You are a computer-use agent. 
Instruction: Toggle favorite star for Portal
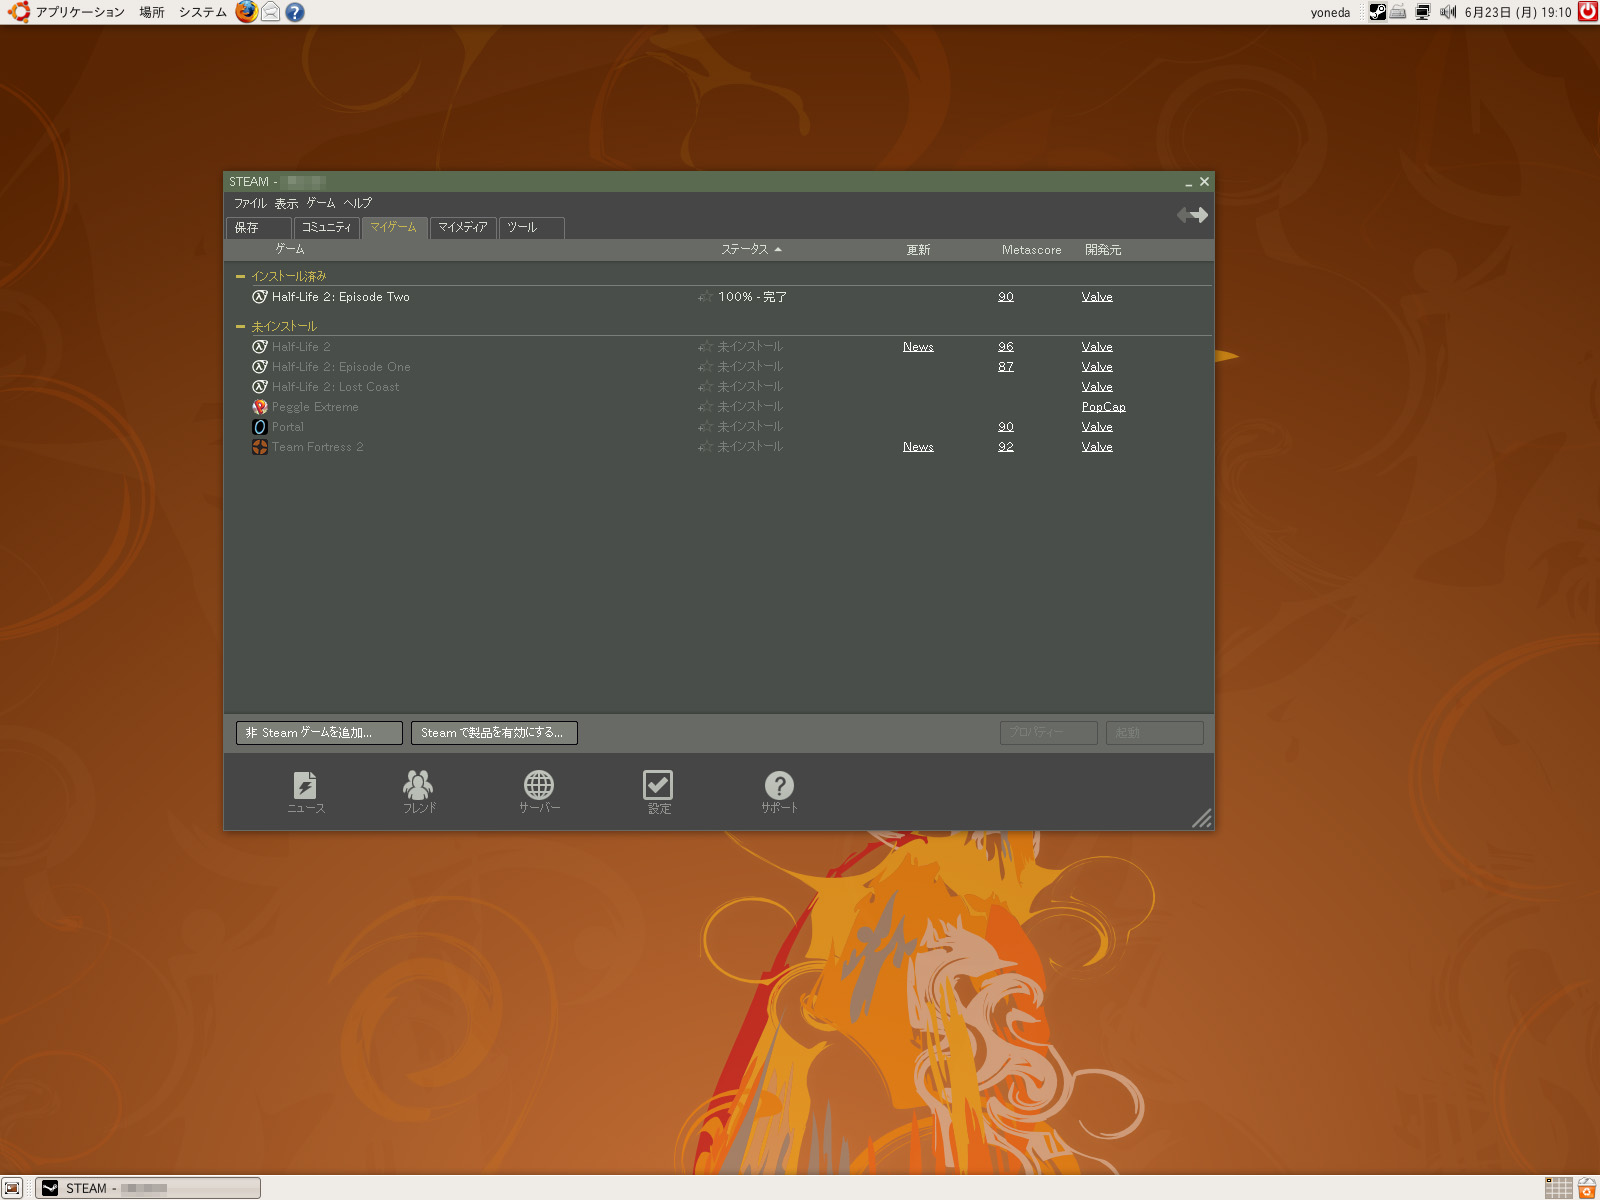tap(705, 427)
